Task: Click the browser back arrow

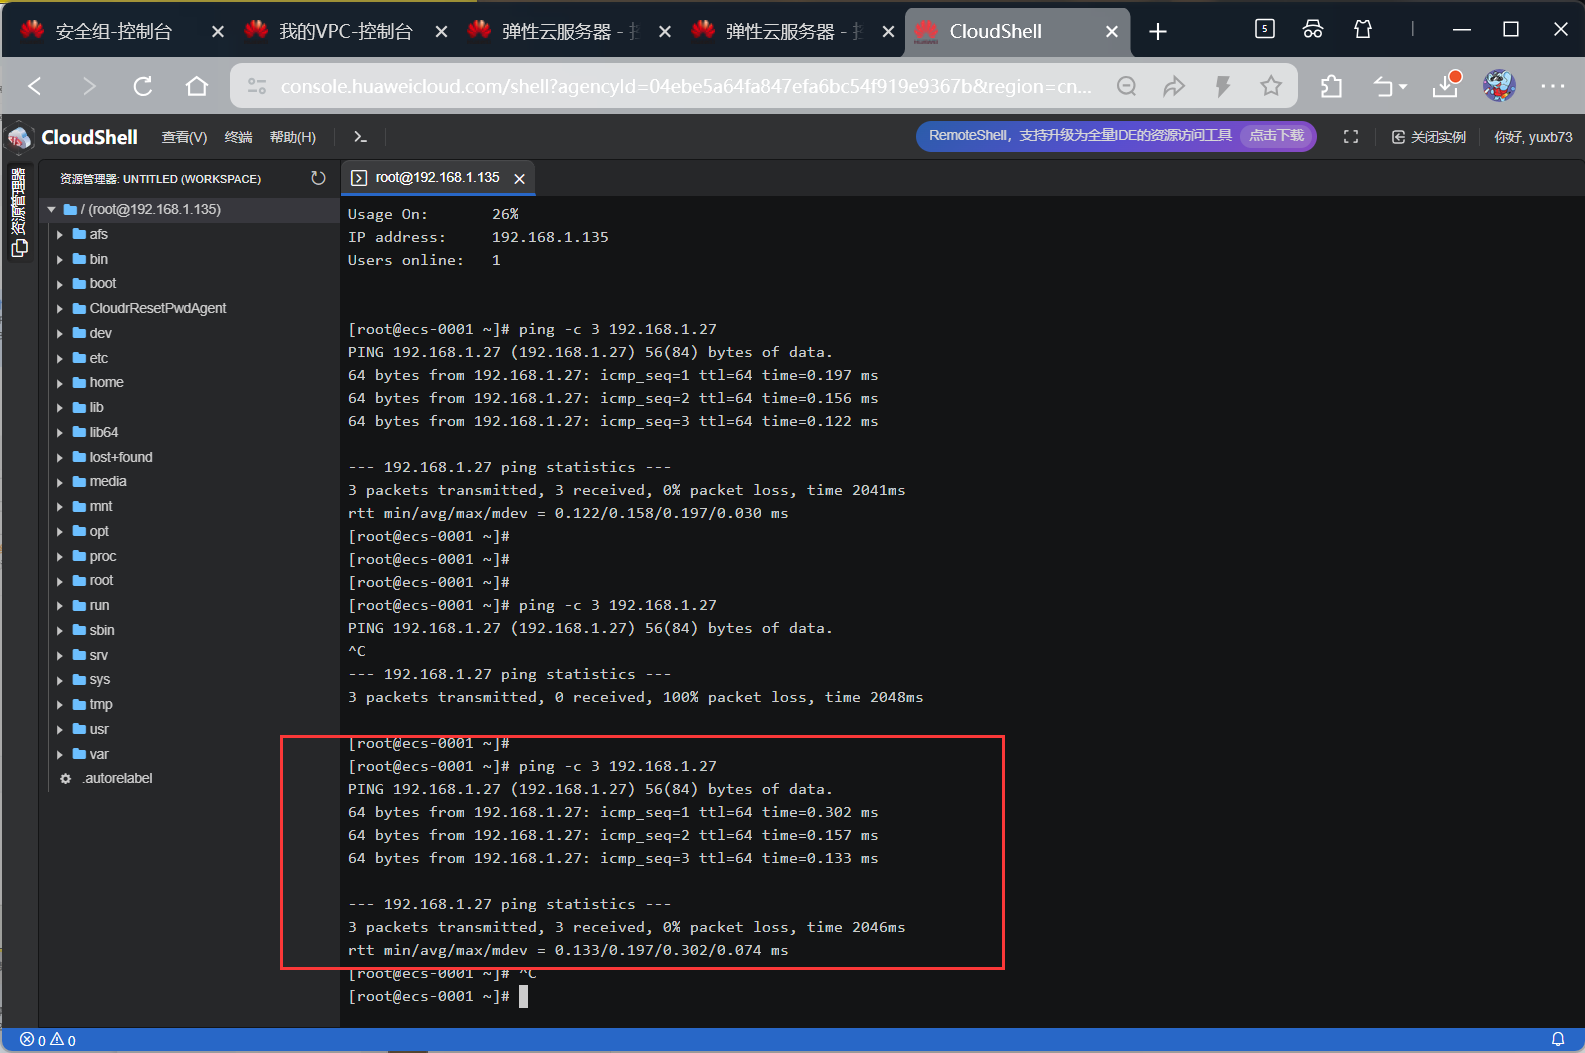Action: click(x=35, y=86)
